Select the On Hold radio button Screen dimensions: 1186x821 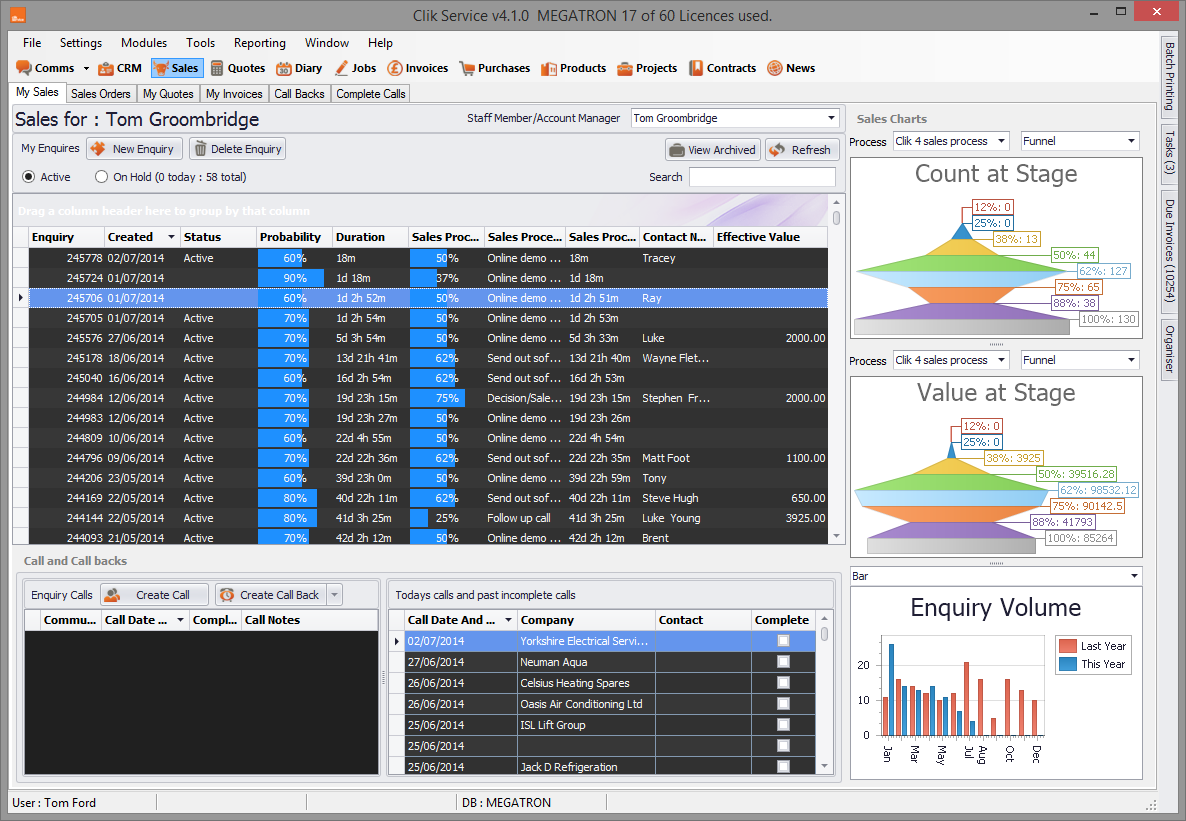101,177
